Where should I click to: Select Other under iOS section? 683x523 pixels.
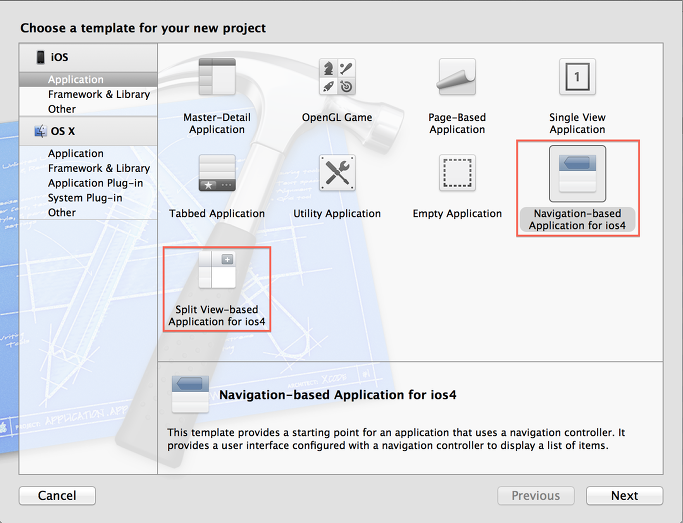pos(88,109)
